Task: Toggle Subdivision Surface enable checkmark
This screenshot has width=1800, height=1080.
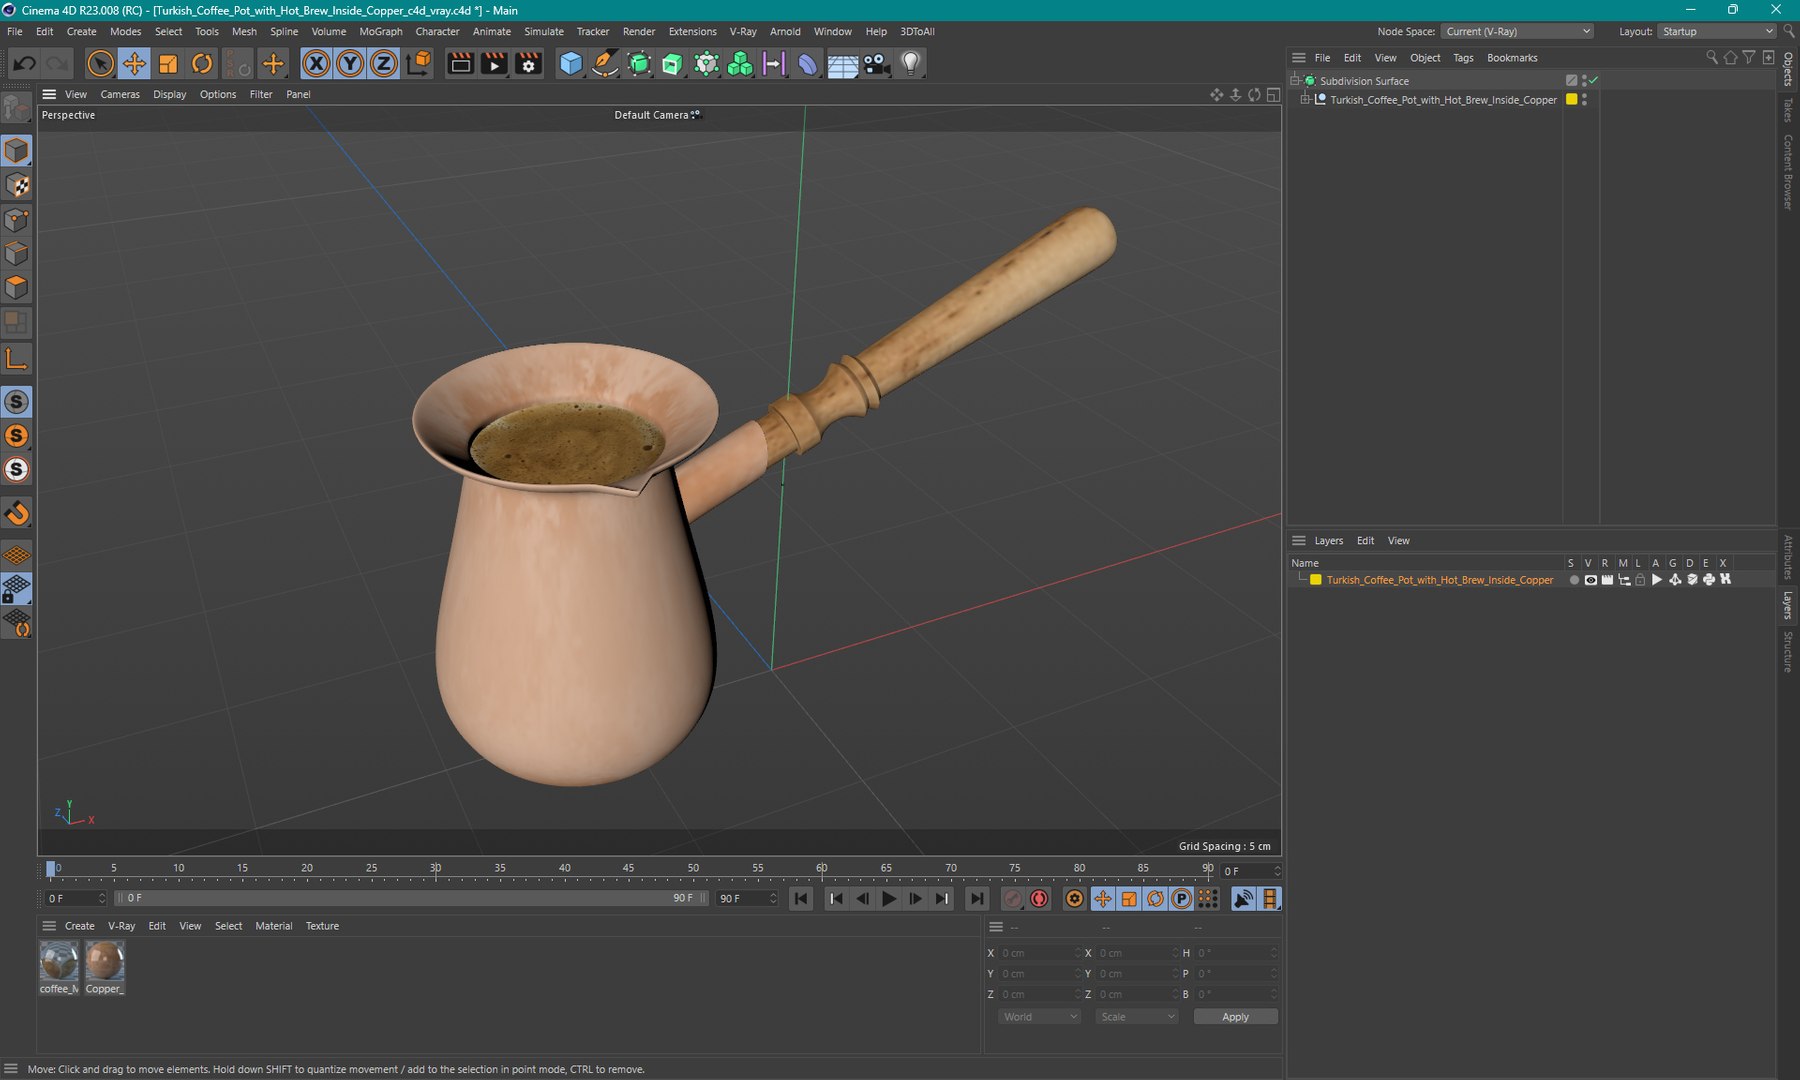Action: [1594, 80]
